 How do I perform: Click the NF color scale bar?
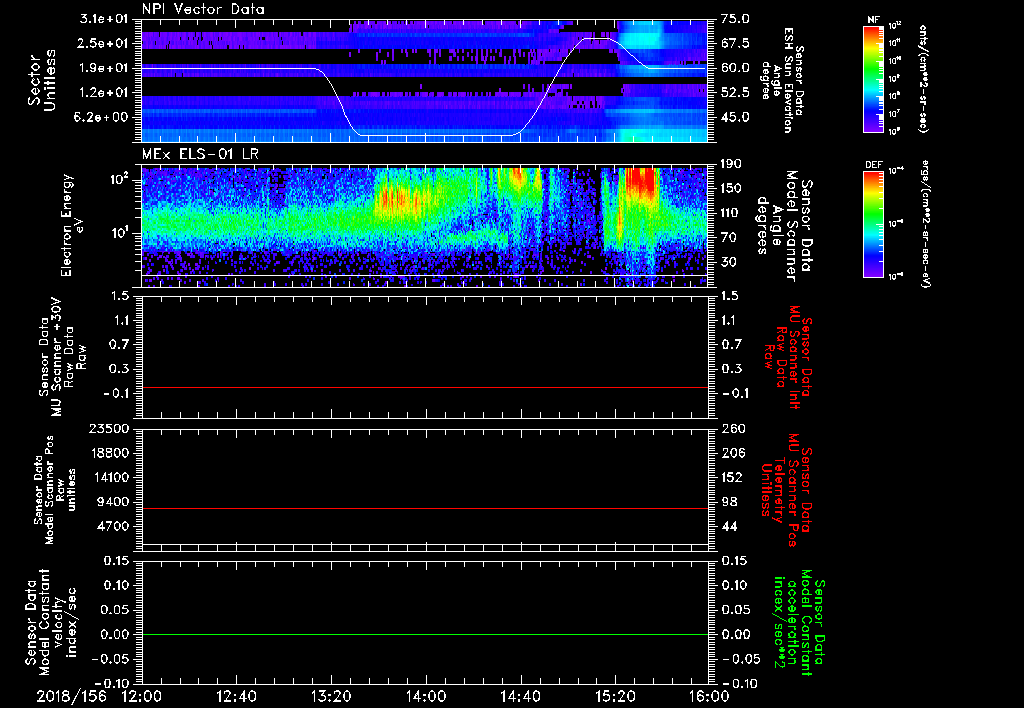pos(874,79)
